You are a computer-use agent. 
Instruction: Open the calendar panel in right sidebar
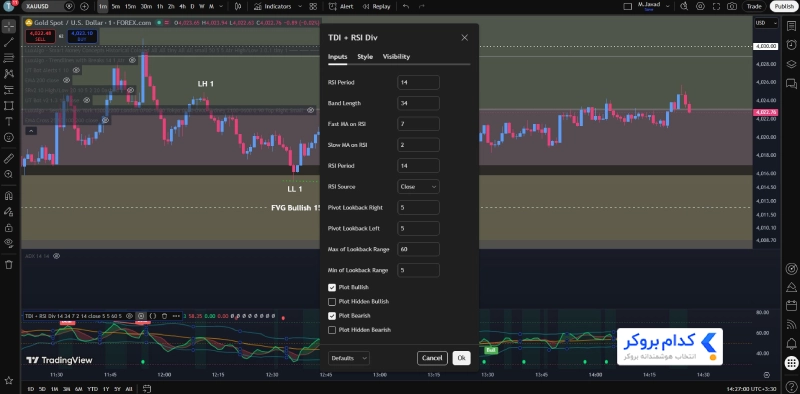pyautogui.click(x=791, y=306)
